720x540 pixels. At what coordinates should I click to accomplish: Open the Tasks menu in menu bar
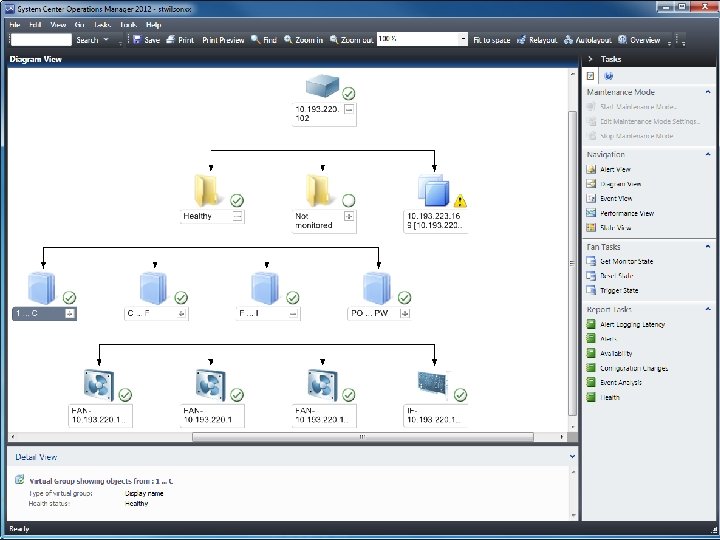102,25
